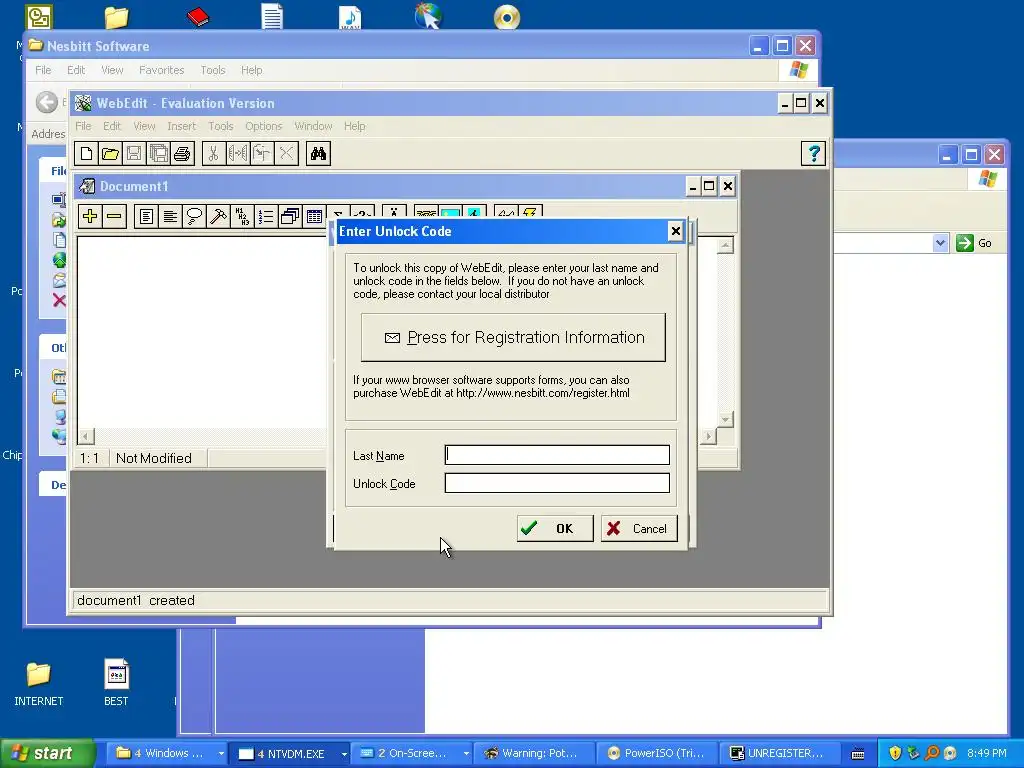The width and height of the screenshot is (1024, 768).
Task: Cancel the Enter Unlock Code dialog
Action: point(639,528)
